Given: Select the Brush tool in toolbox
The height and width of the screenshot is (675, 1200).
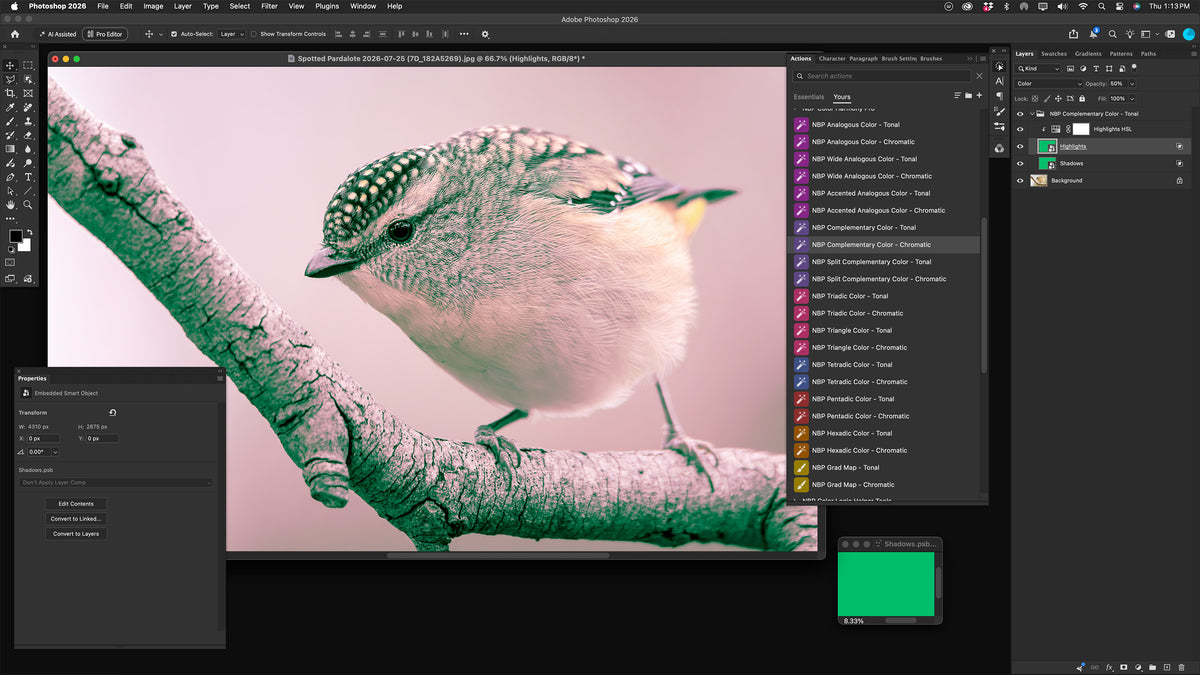Looking at the screenshot, I should (10, 121).
